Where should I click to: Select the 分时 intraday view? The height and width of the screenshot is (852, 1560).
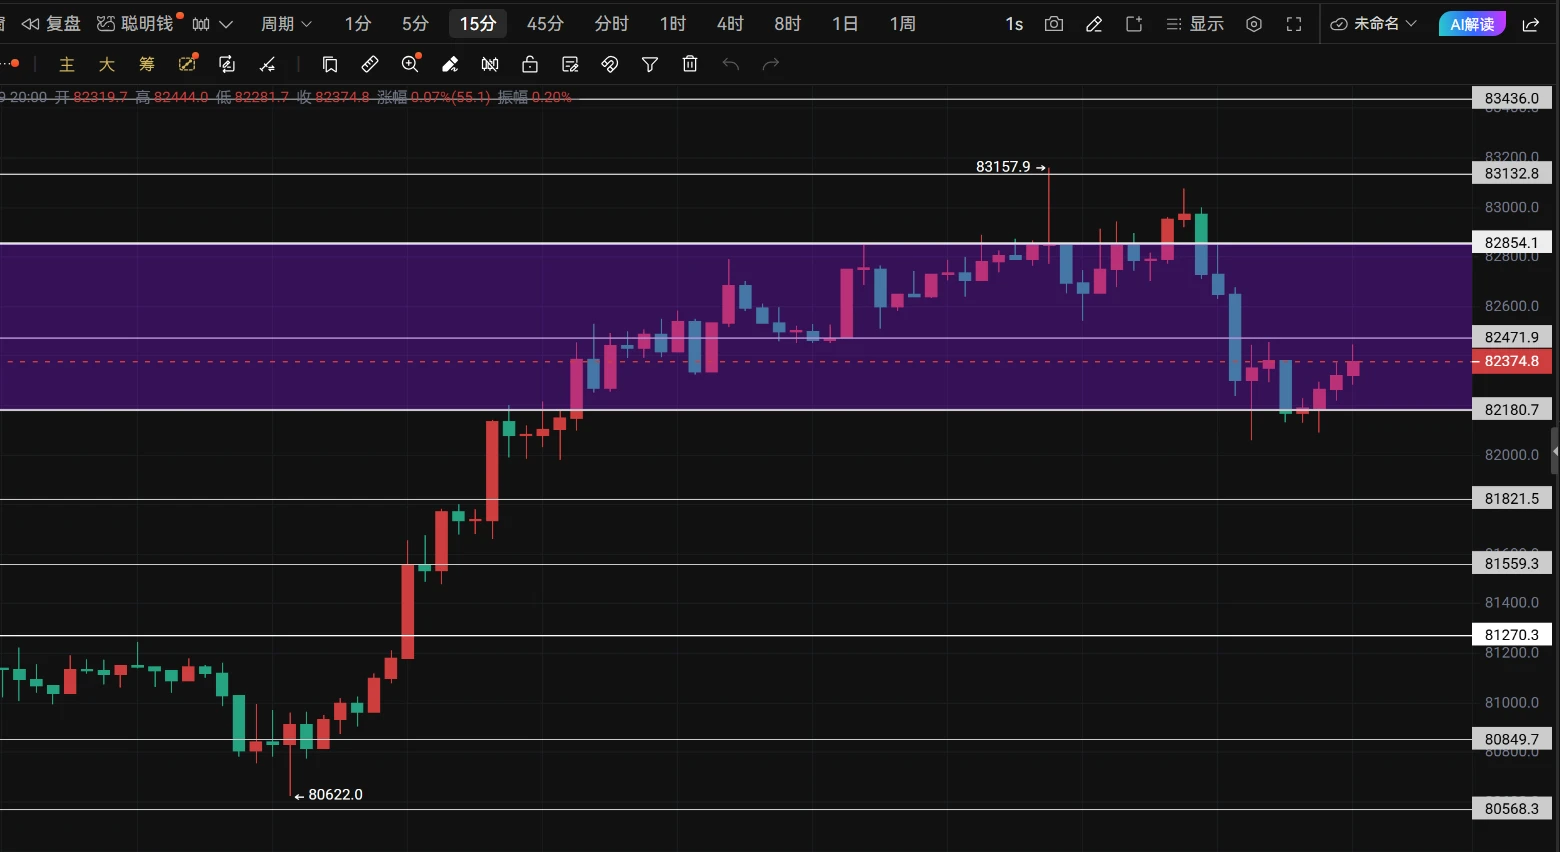tap(612, 24)
